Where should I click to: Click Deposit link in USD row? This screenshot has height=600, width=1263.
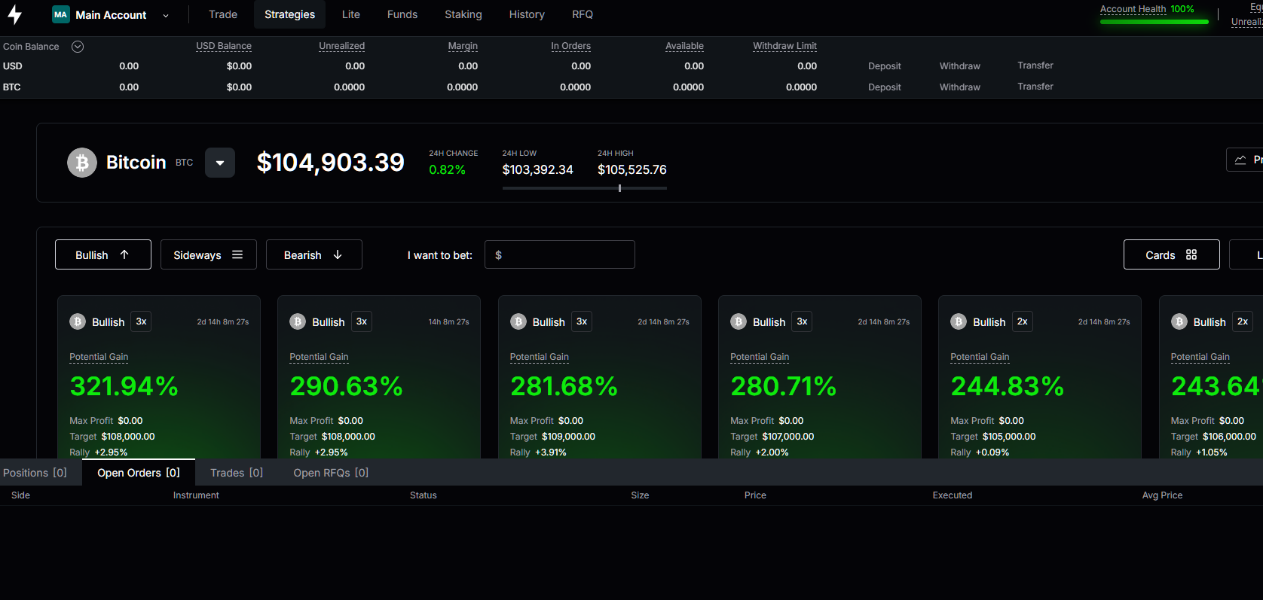click(884, 66)
